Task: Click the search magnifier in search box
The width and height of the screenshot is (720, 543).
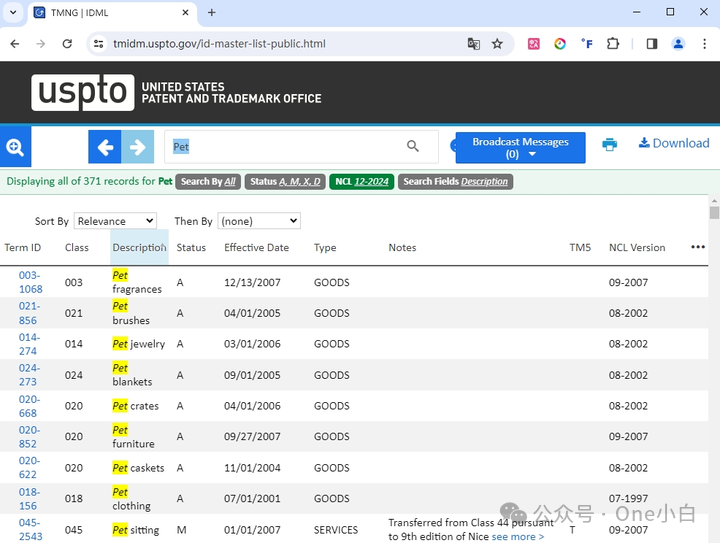Action: tap(412, 146)
